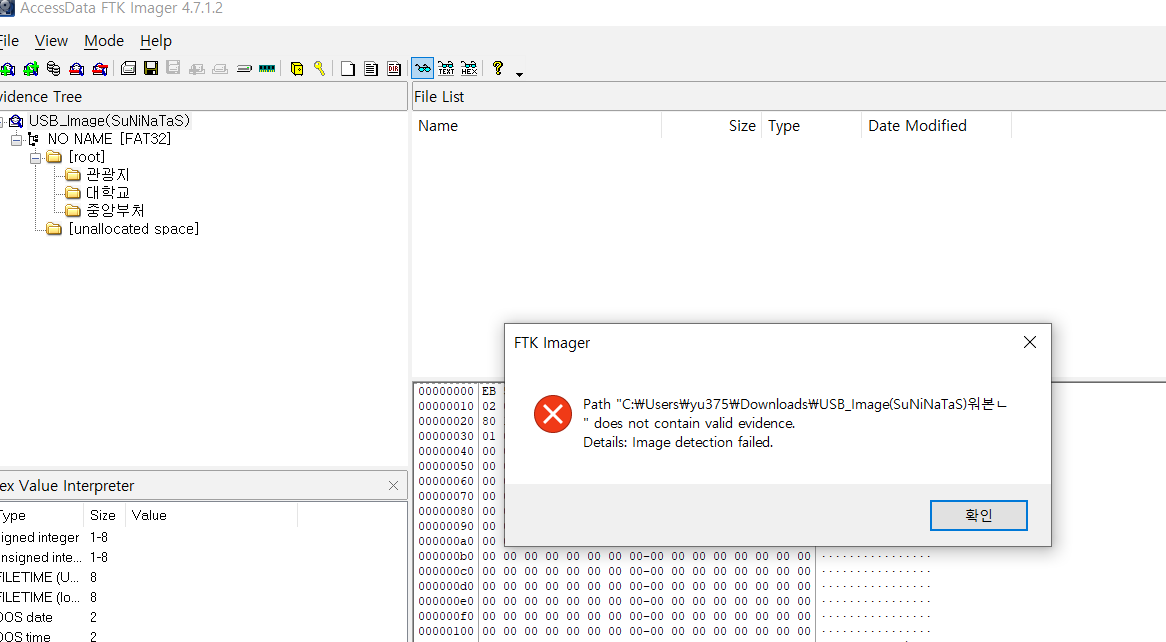1166x642 pixels.
Task: Click Remove All Evidence Items icon
Action: tap(100, 68)
